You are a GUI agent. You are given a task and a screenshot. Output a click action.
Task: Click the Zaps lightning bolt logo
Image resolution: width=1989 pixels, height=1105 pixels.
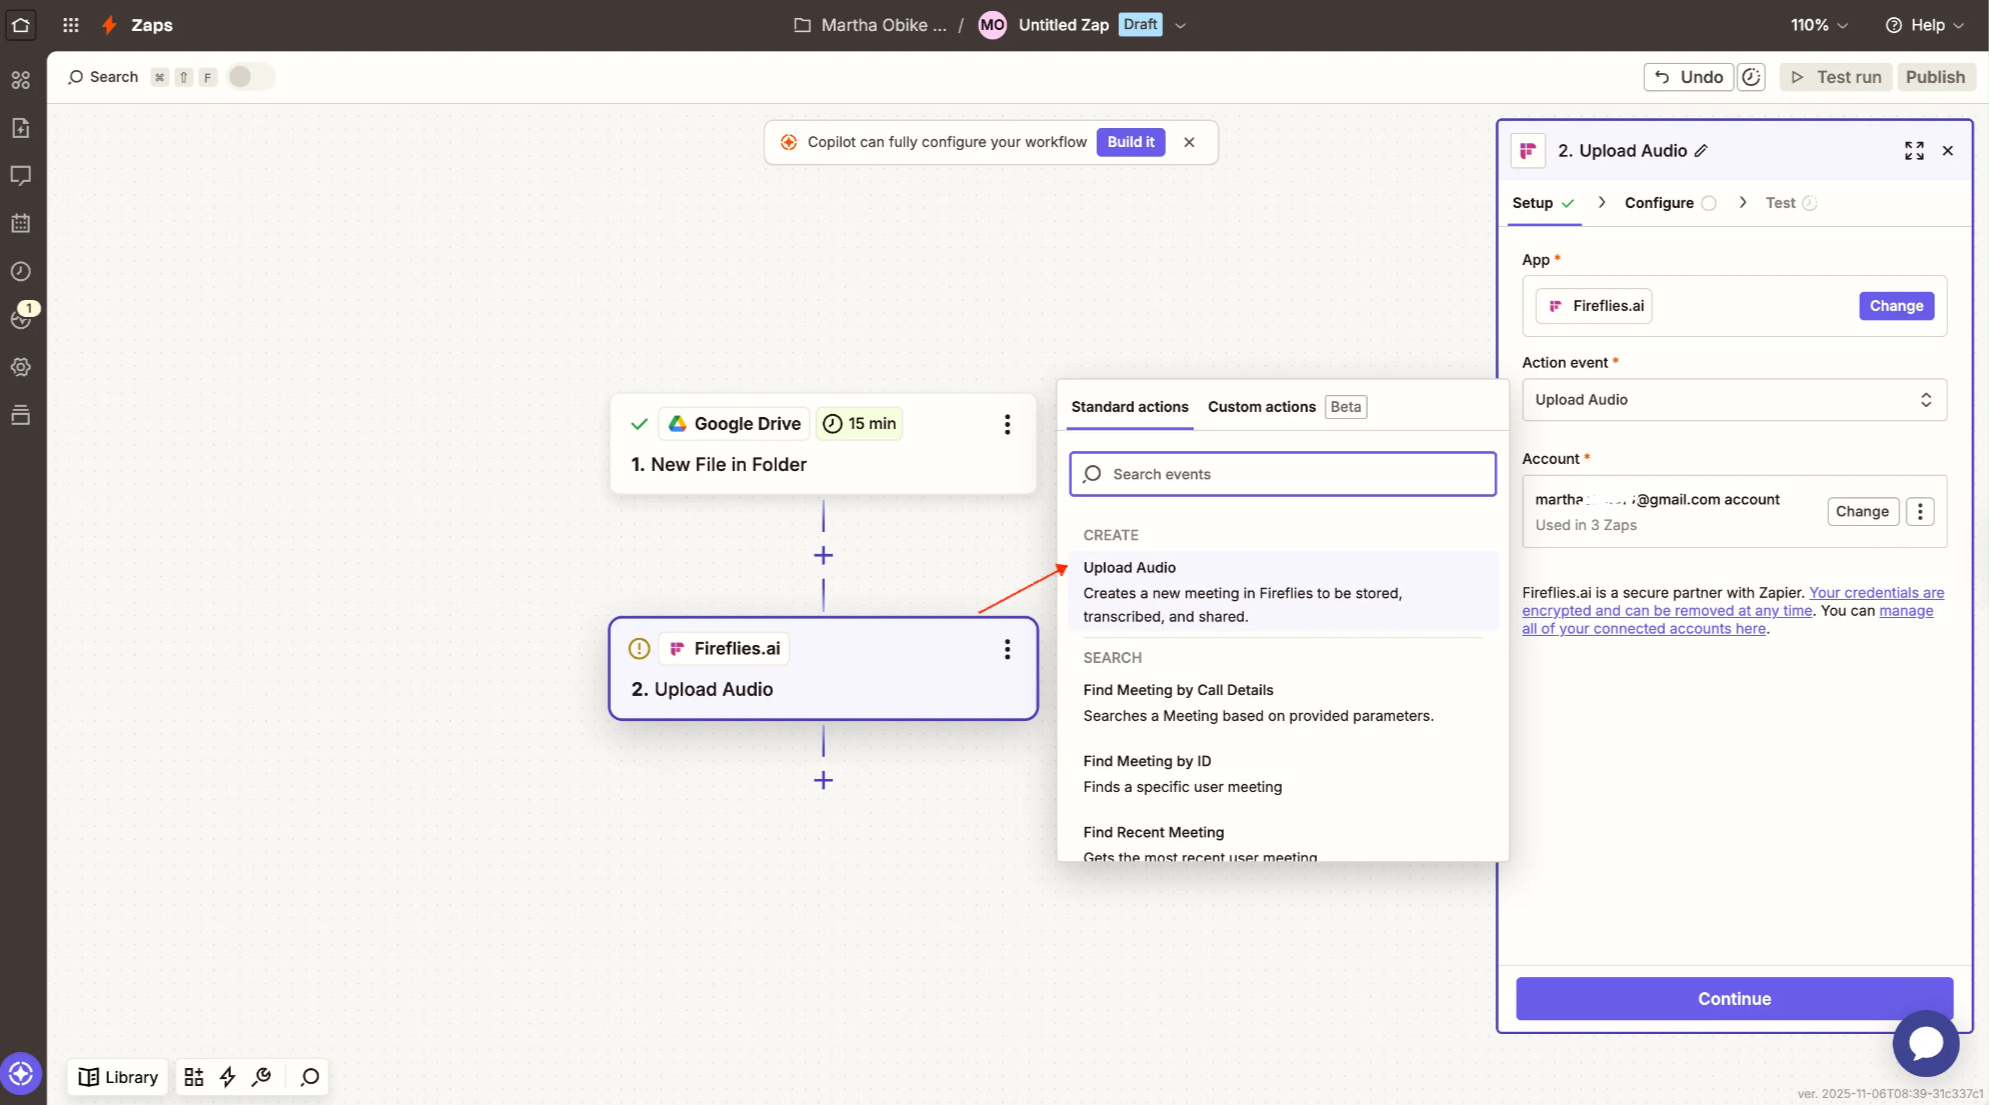[110, 25]
